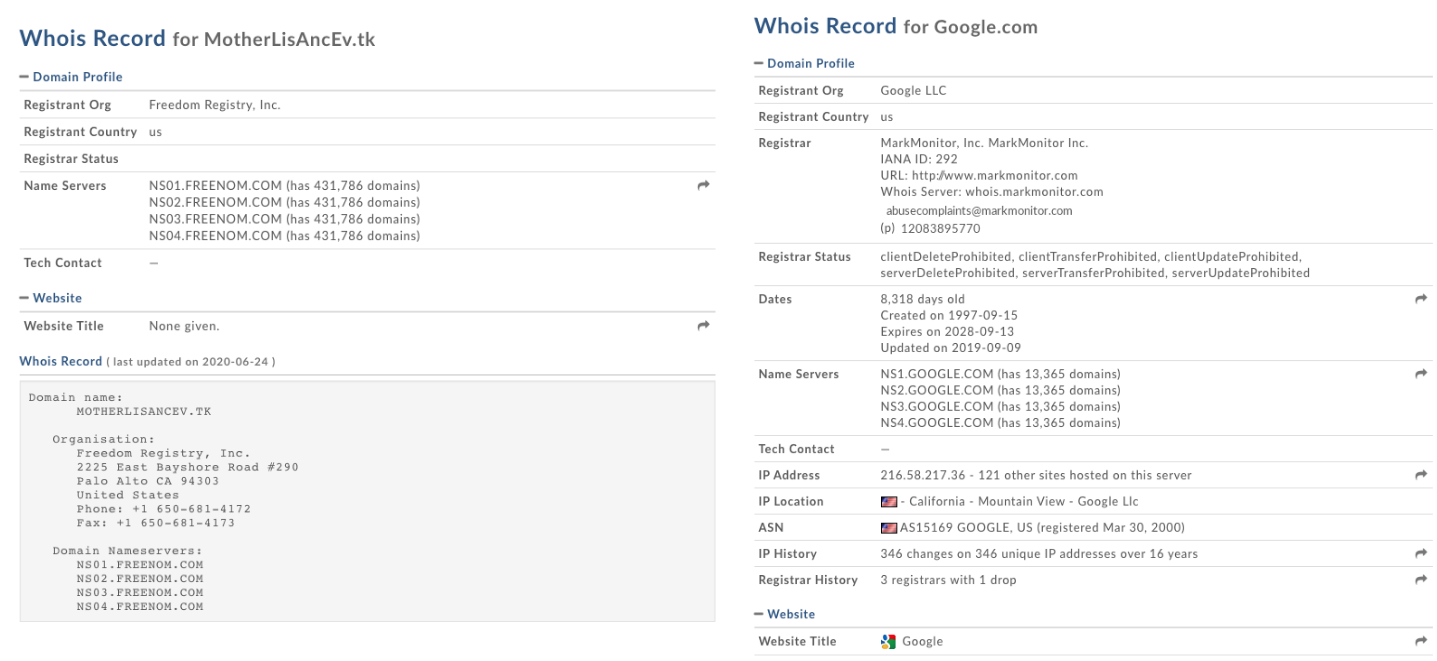Image resolution: width=1437 pixels, height=661 pixels.
Task: Click the arrow icon in the MotherLisAncEv.tk Name Servers row
Action: pyautogui.click(x=703, y=186)
